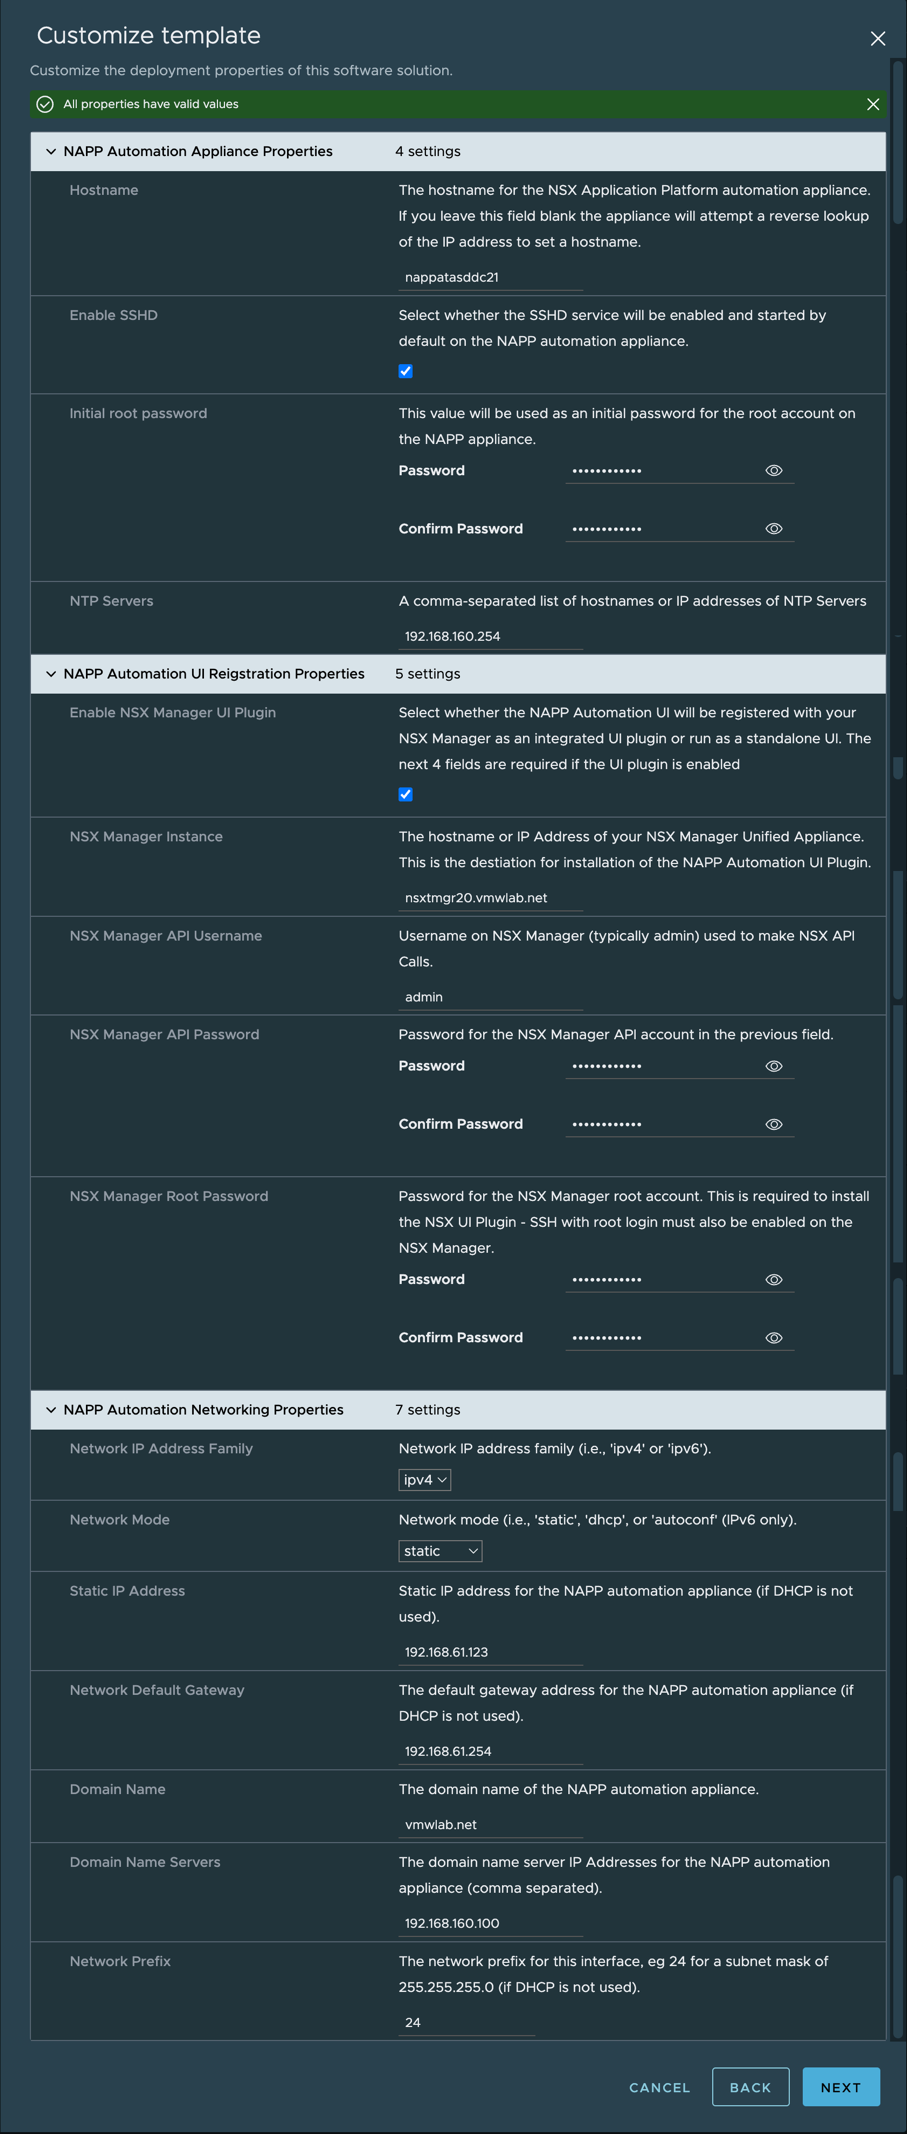Collapse NAPP Automation UI Registration Properties section
The height and width of the screenshot is (2134, 907).
(x=51, y=674)
